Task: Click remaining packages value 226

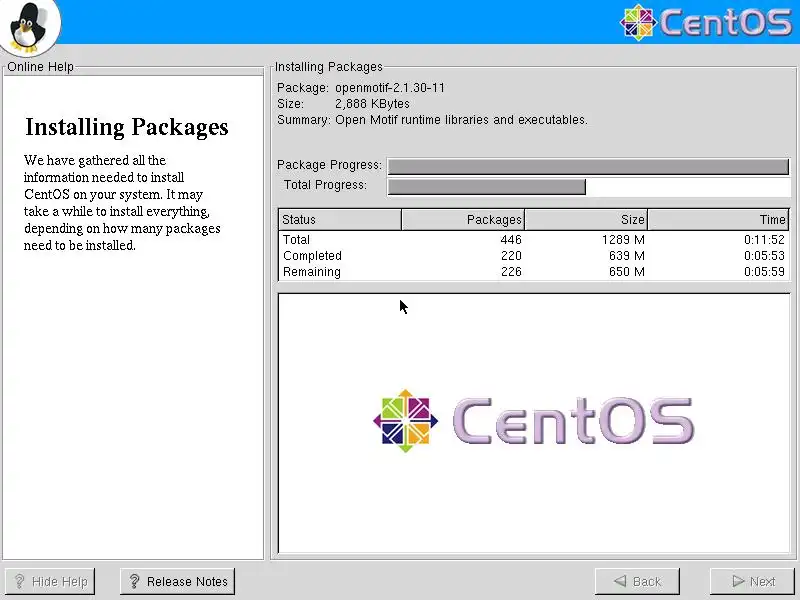Action: tap(511, 271)
